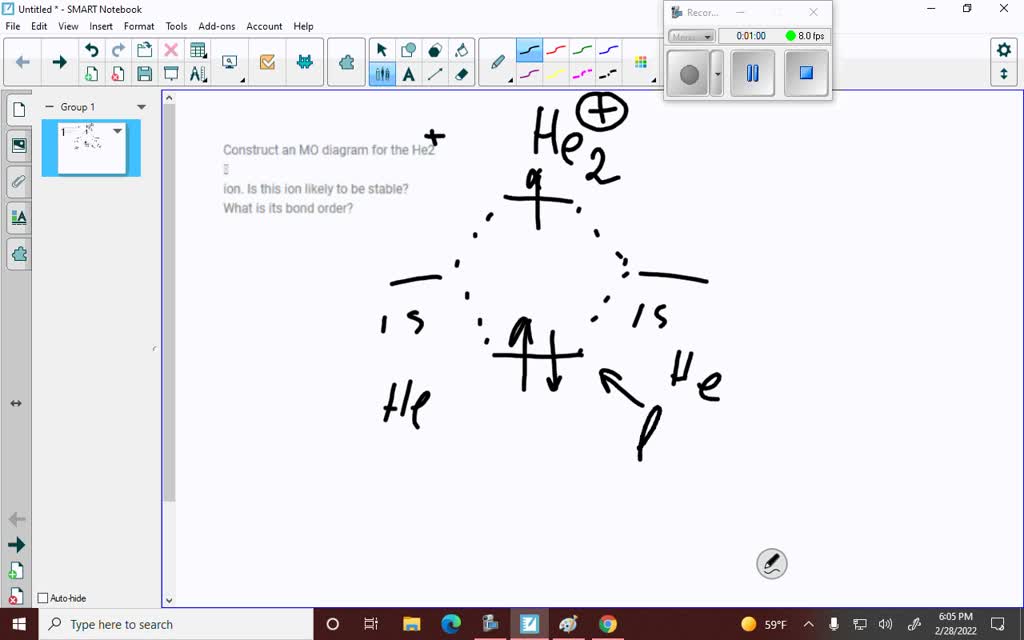Open the settings gear at top right

1005,47
